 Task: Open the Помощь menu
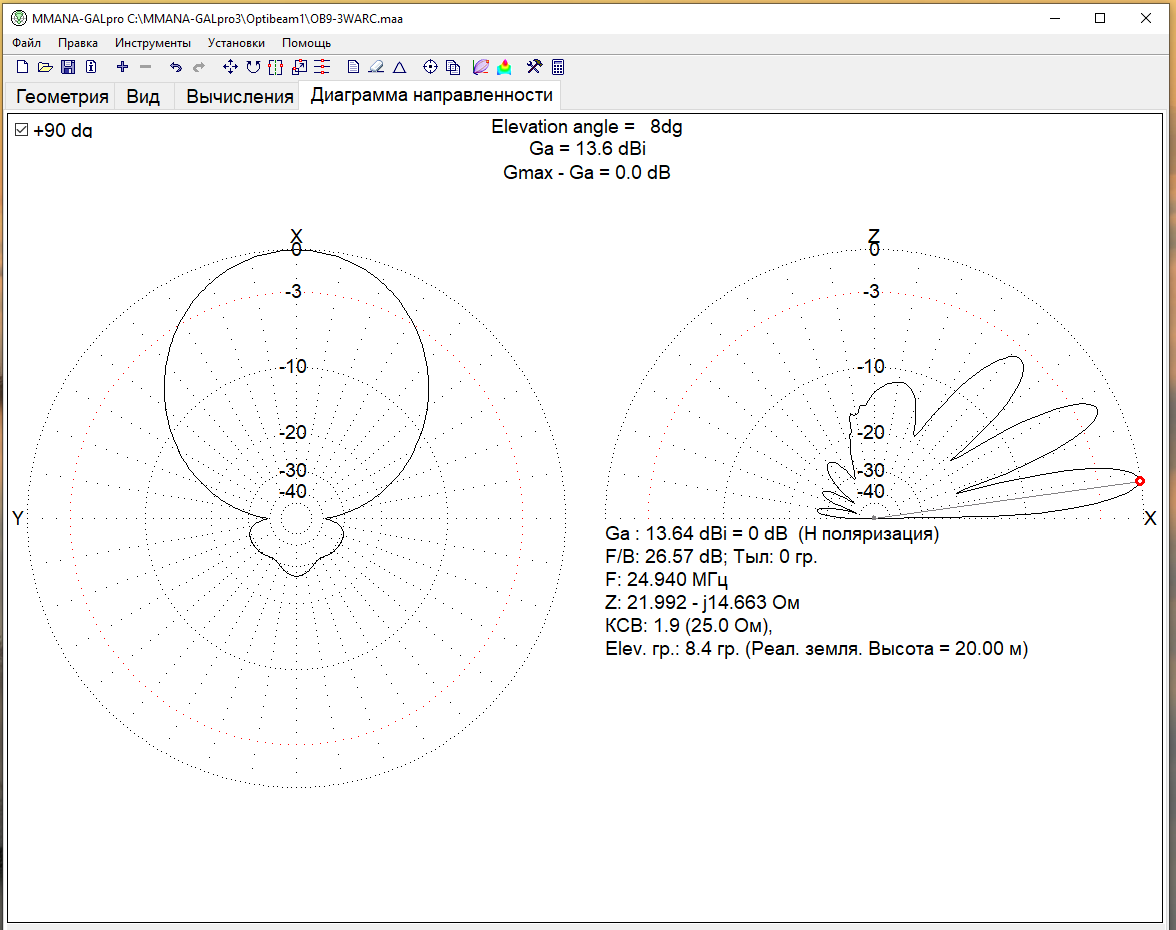coord(306,43)
